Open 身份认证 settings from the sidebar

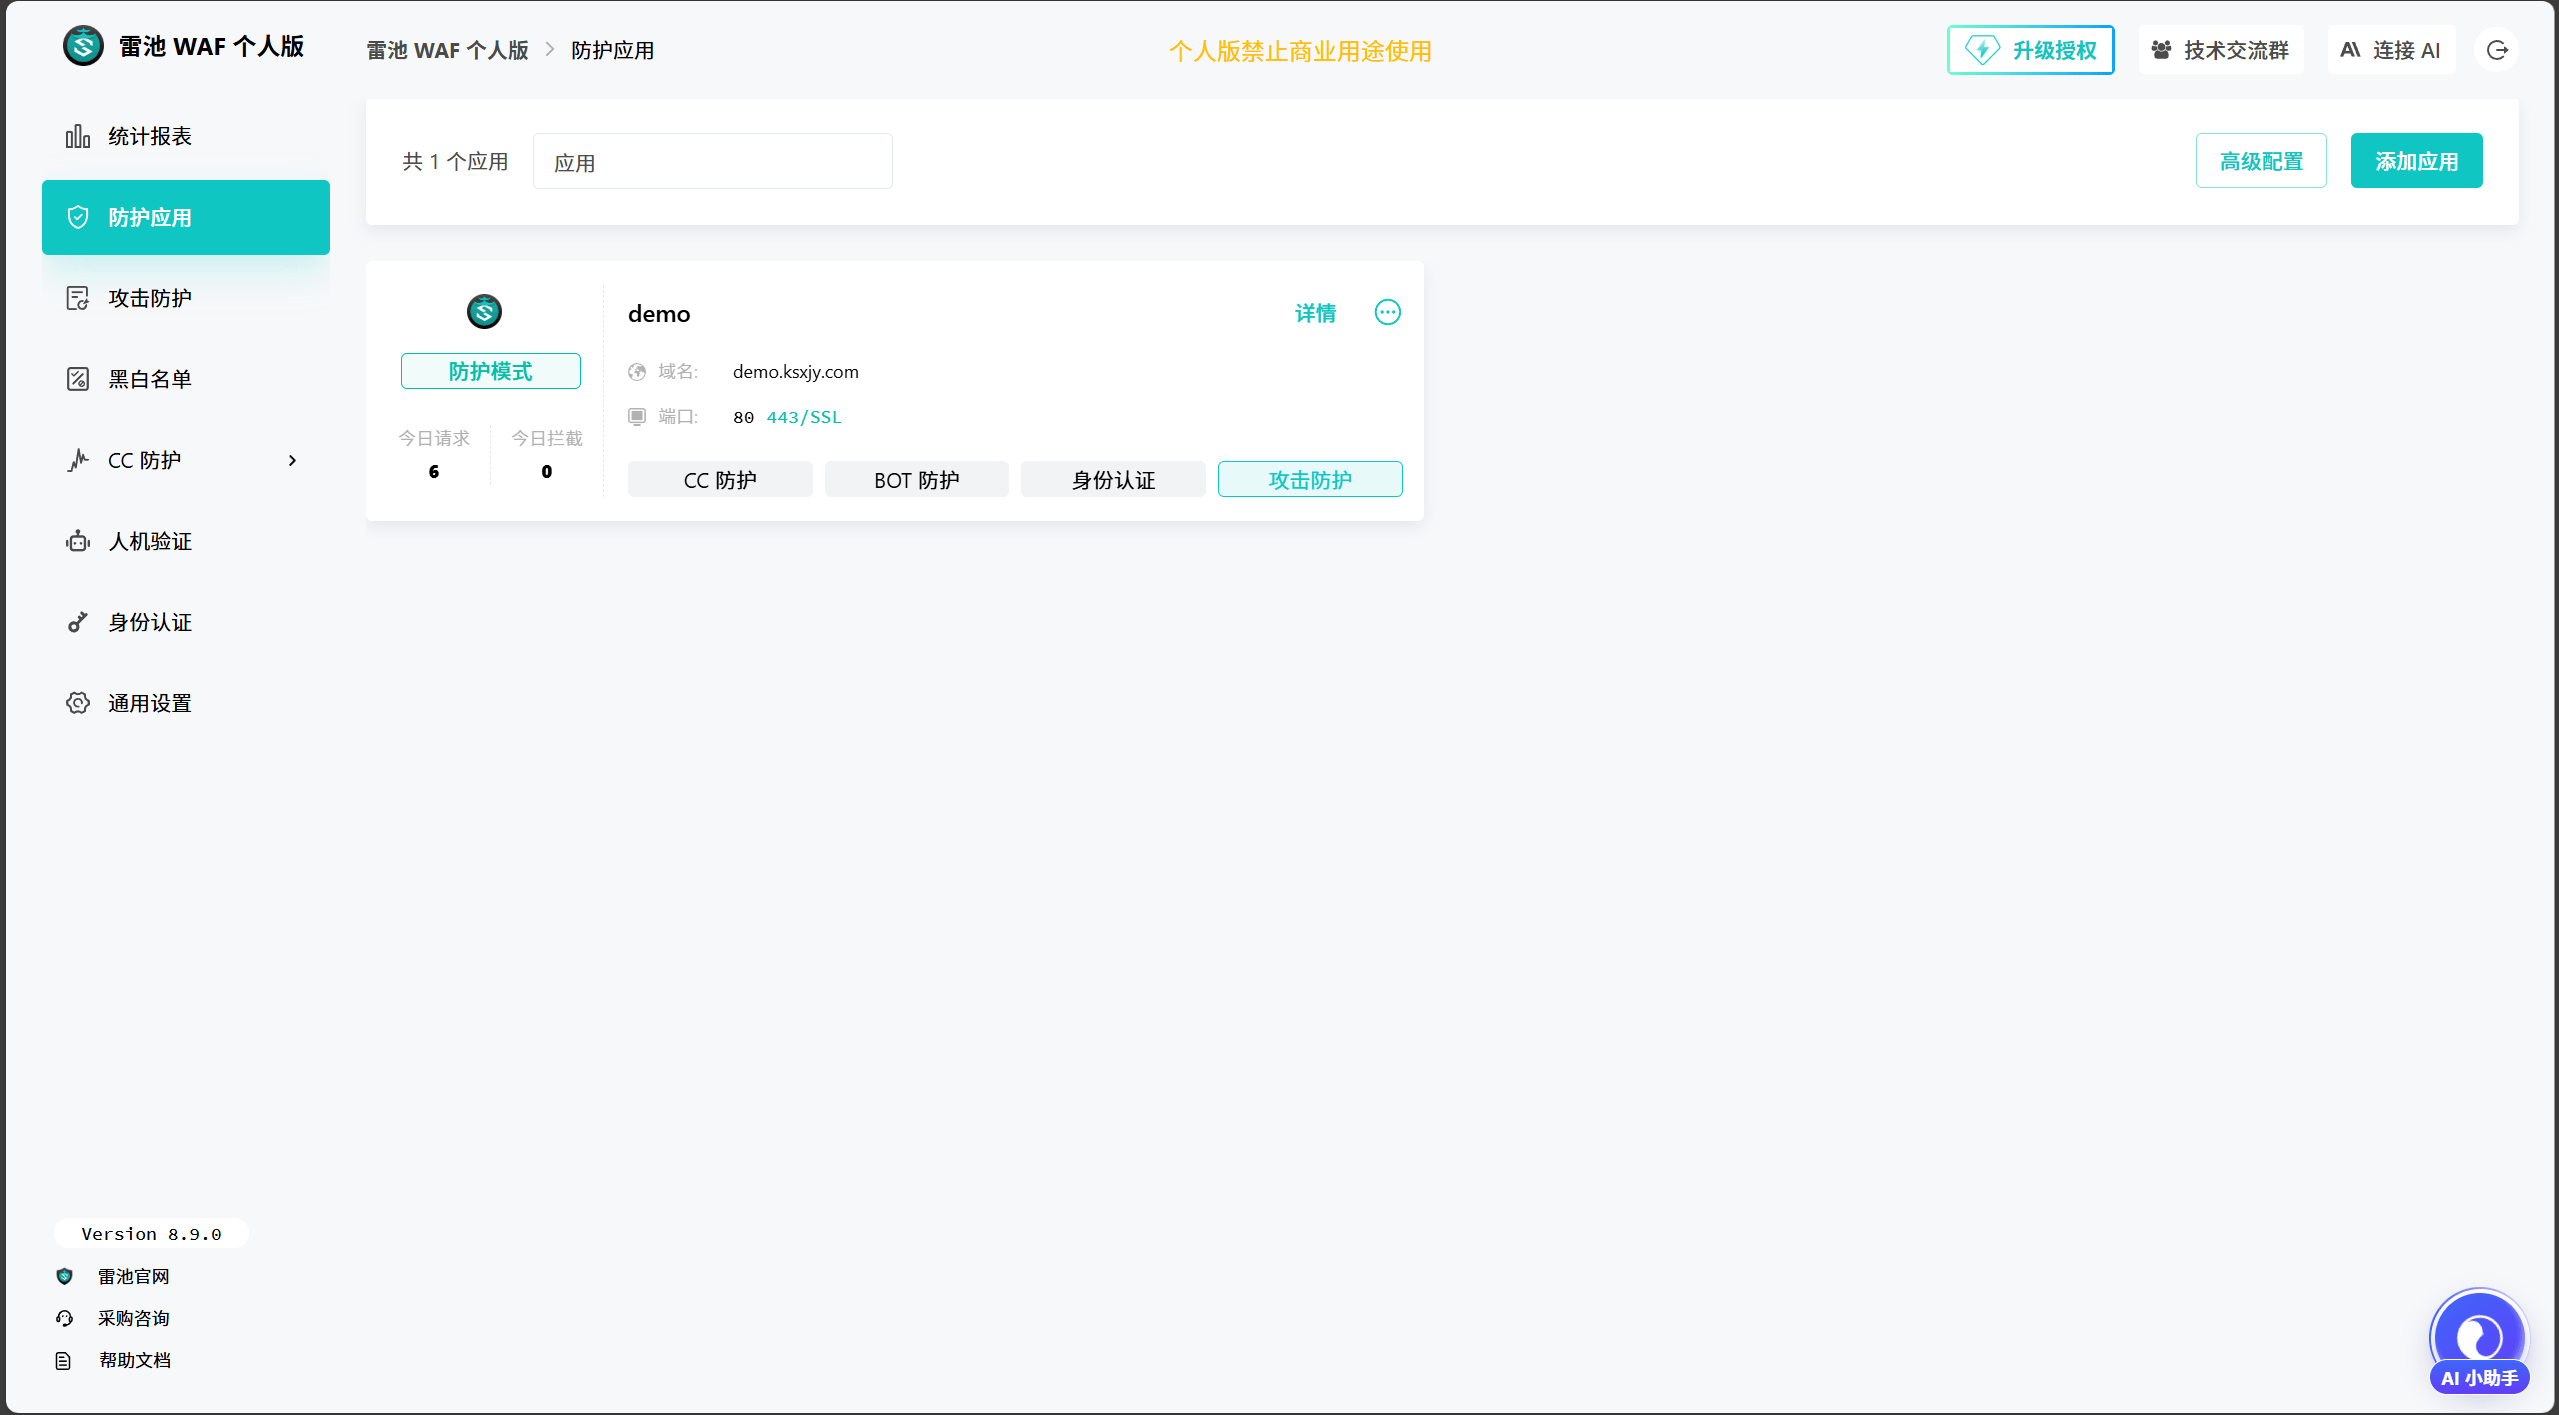click(150, 622)
